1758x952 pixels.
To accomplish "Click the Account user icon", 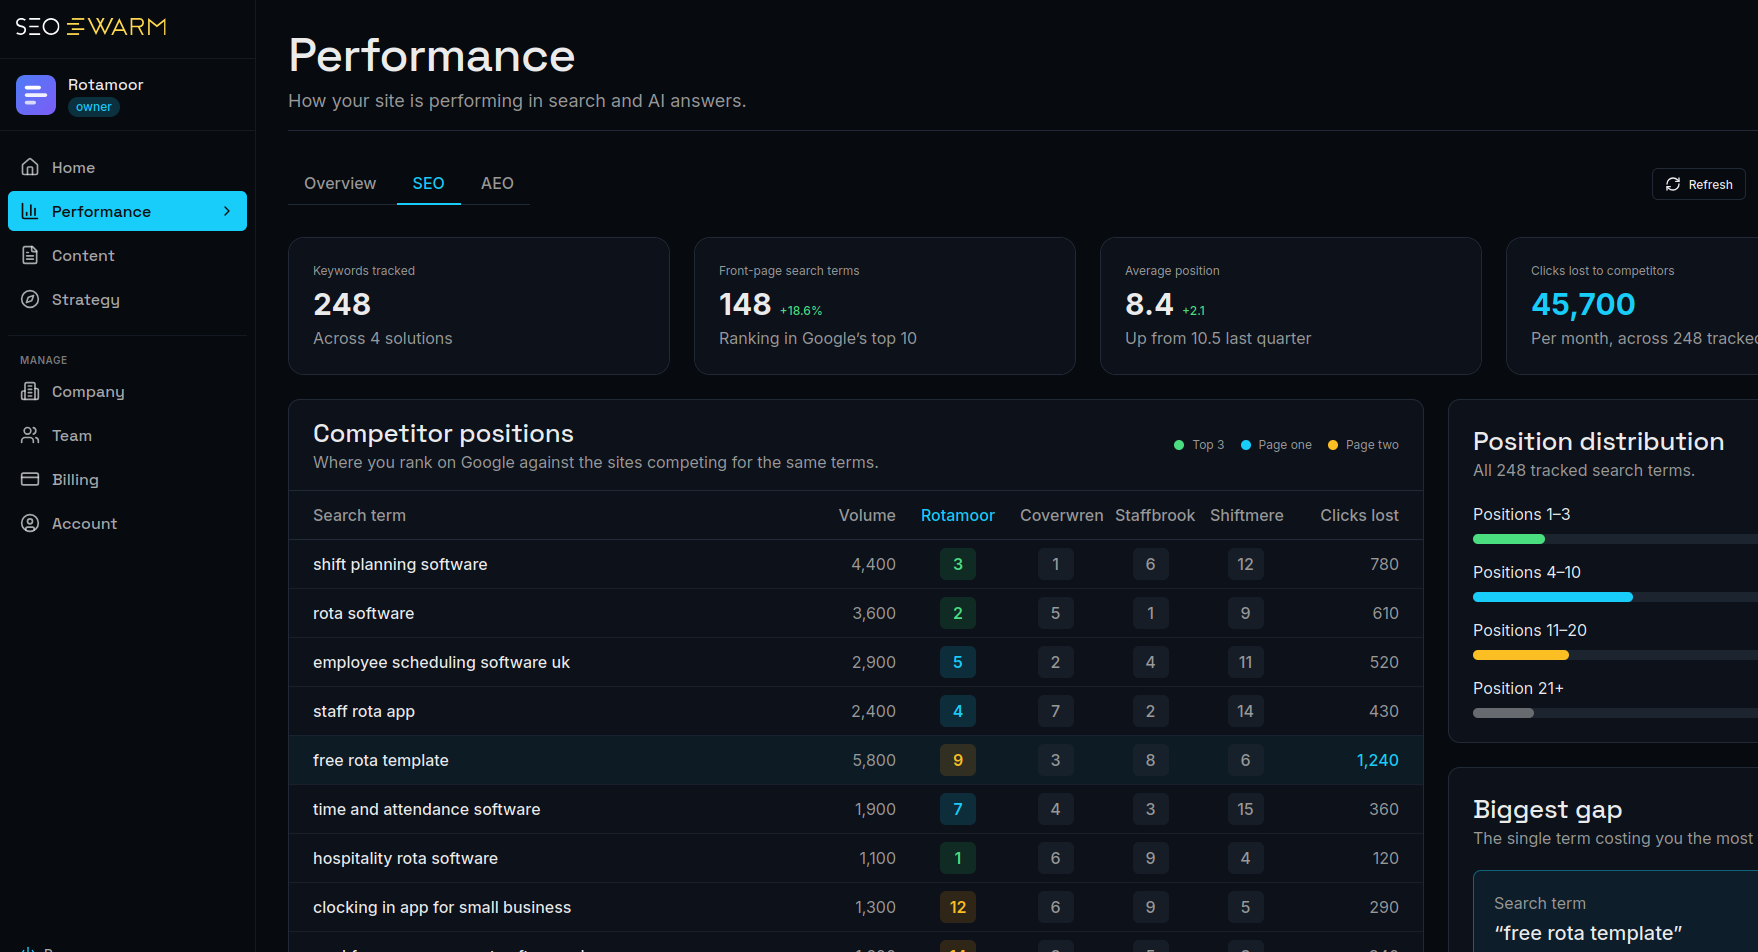I will (31, 523).
